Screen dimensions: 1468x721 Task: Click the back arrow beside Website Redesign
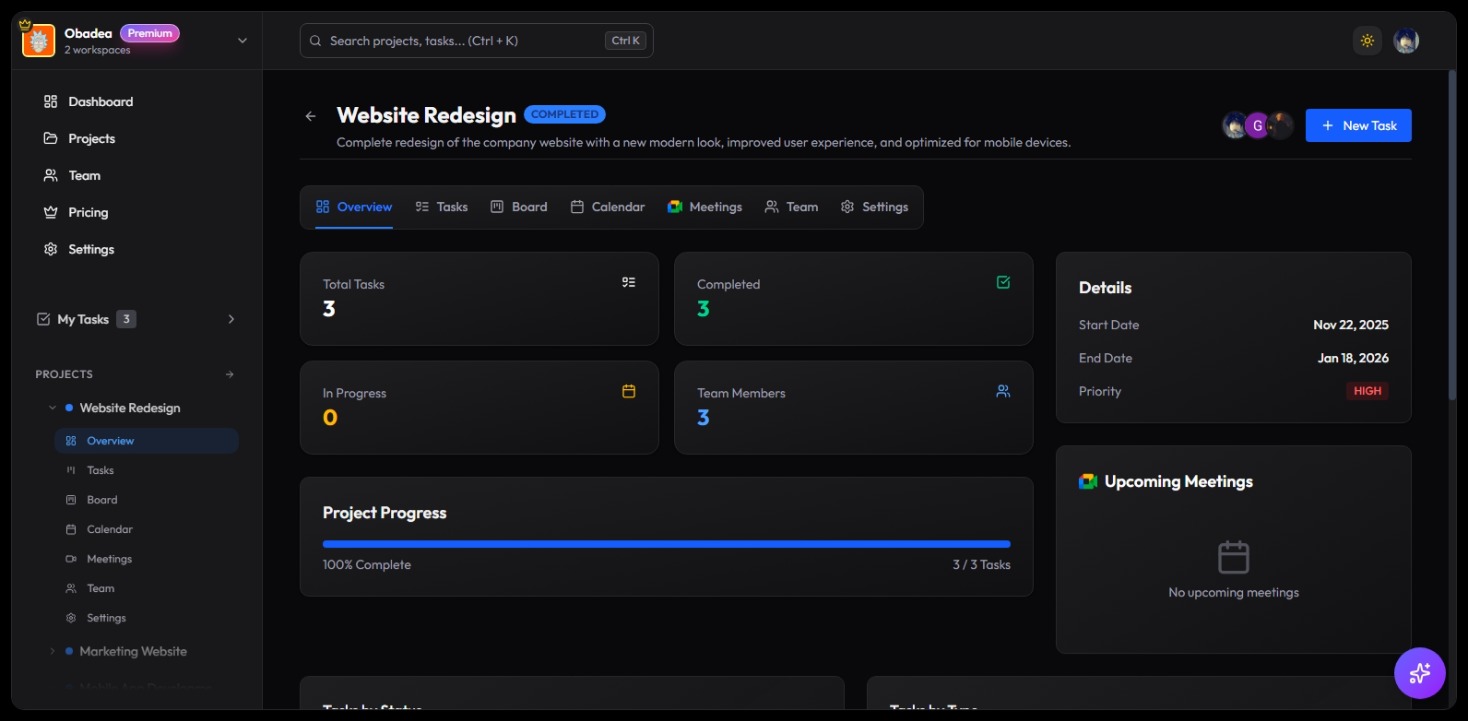[x=310, y=116]
